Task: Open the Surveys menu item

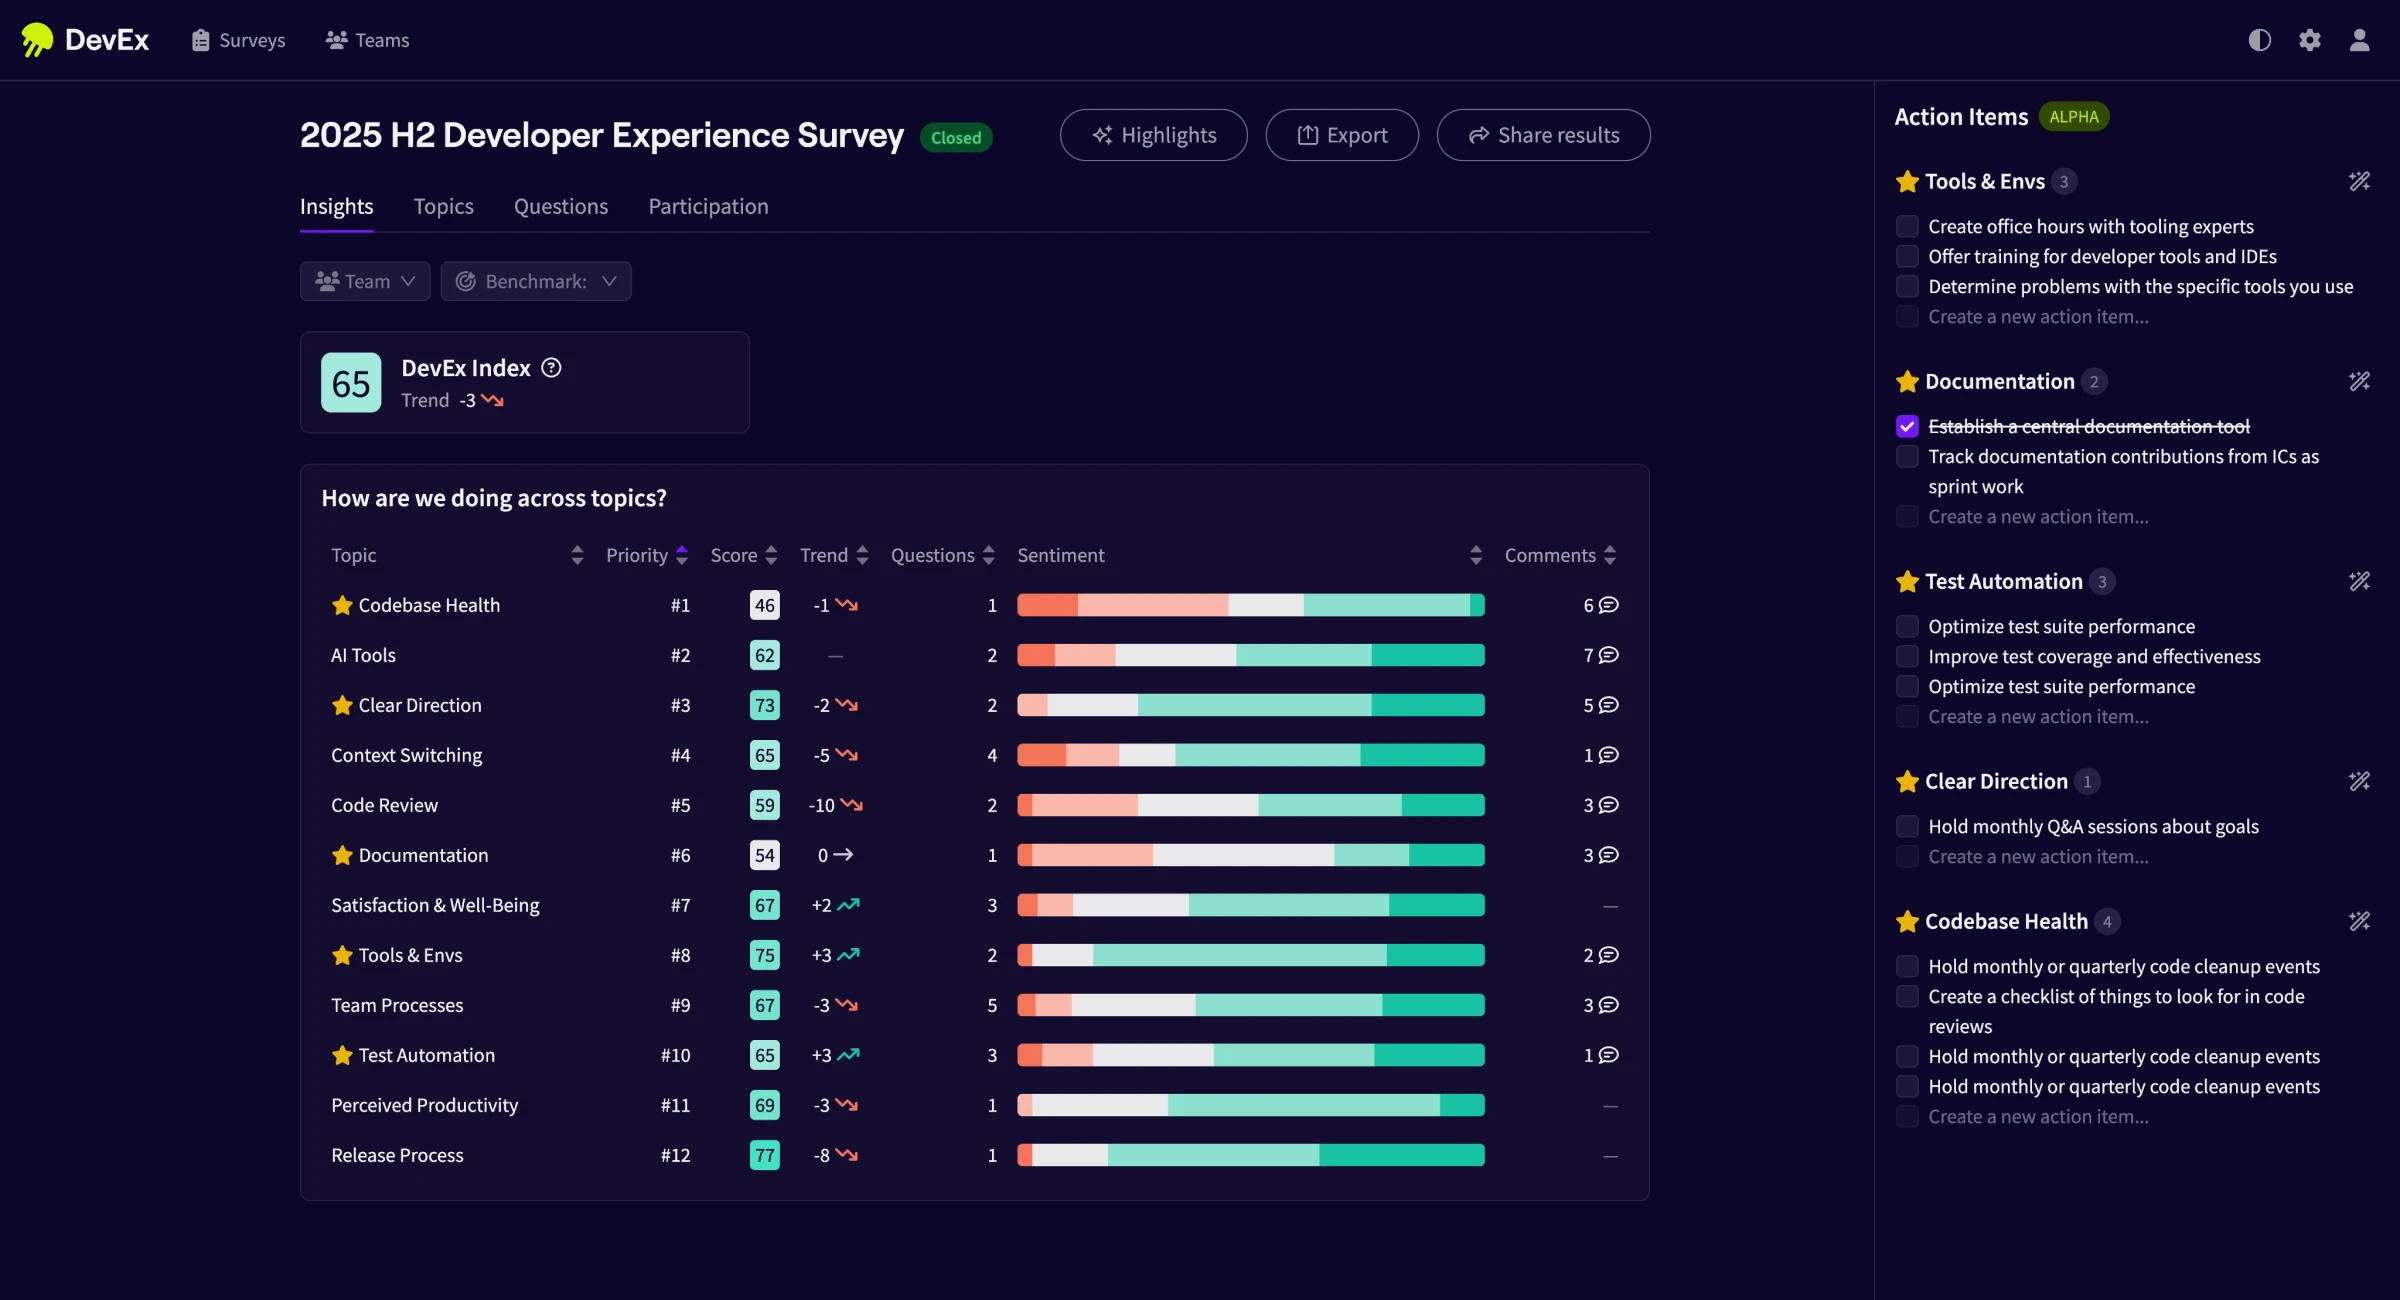Action: [x=239, y=40]
